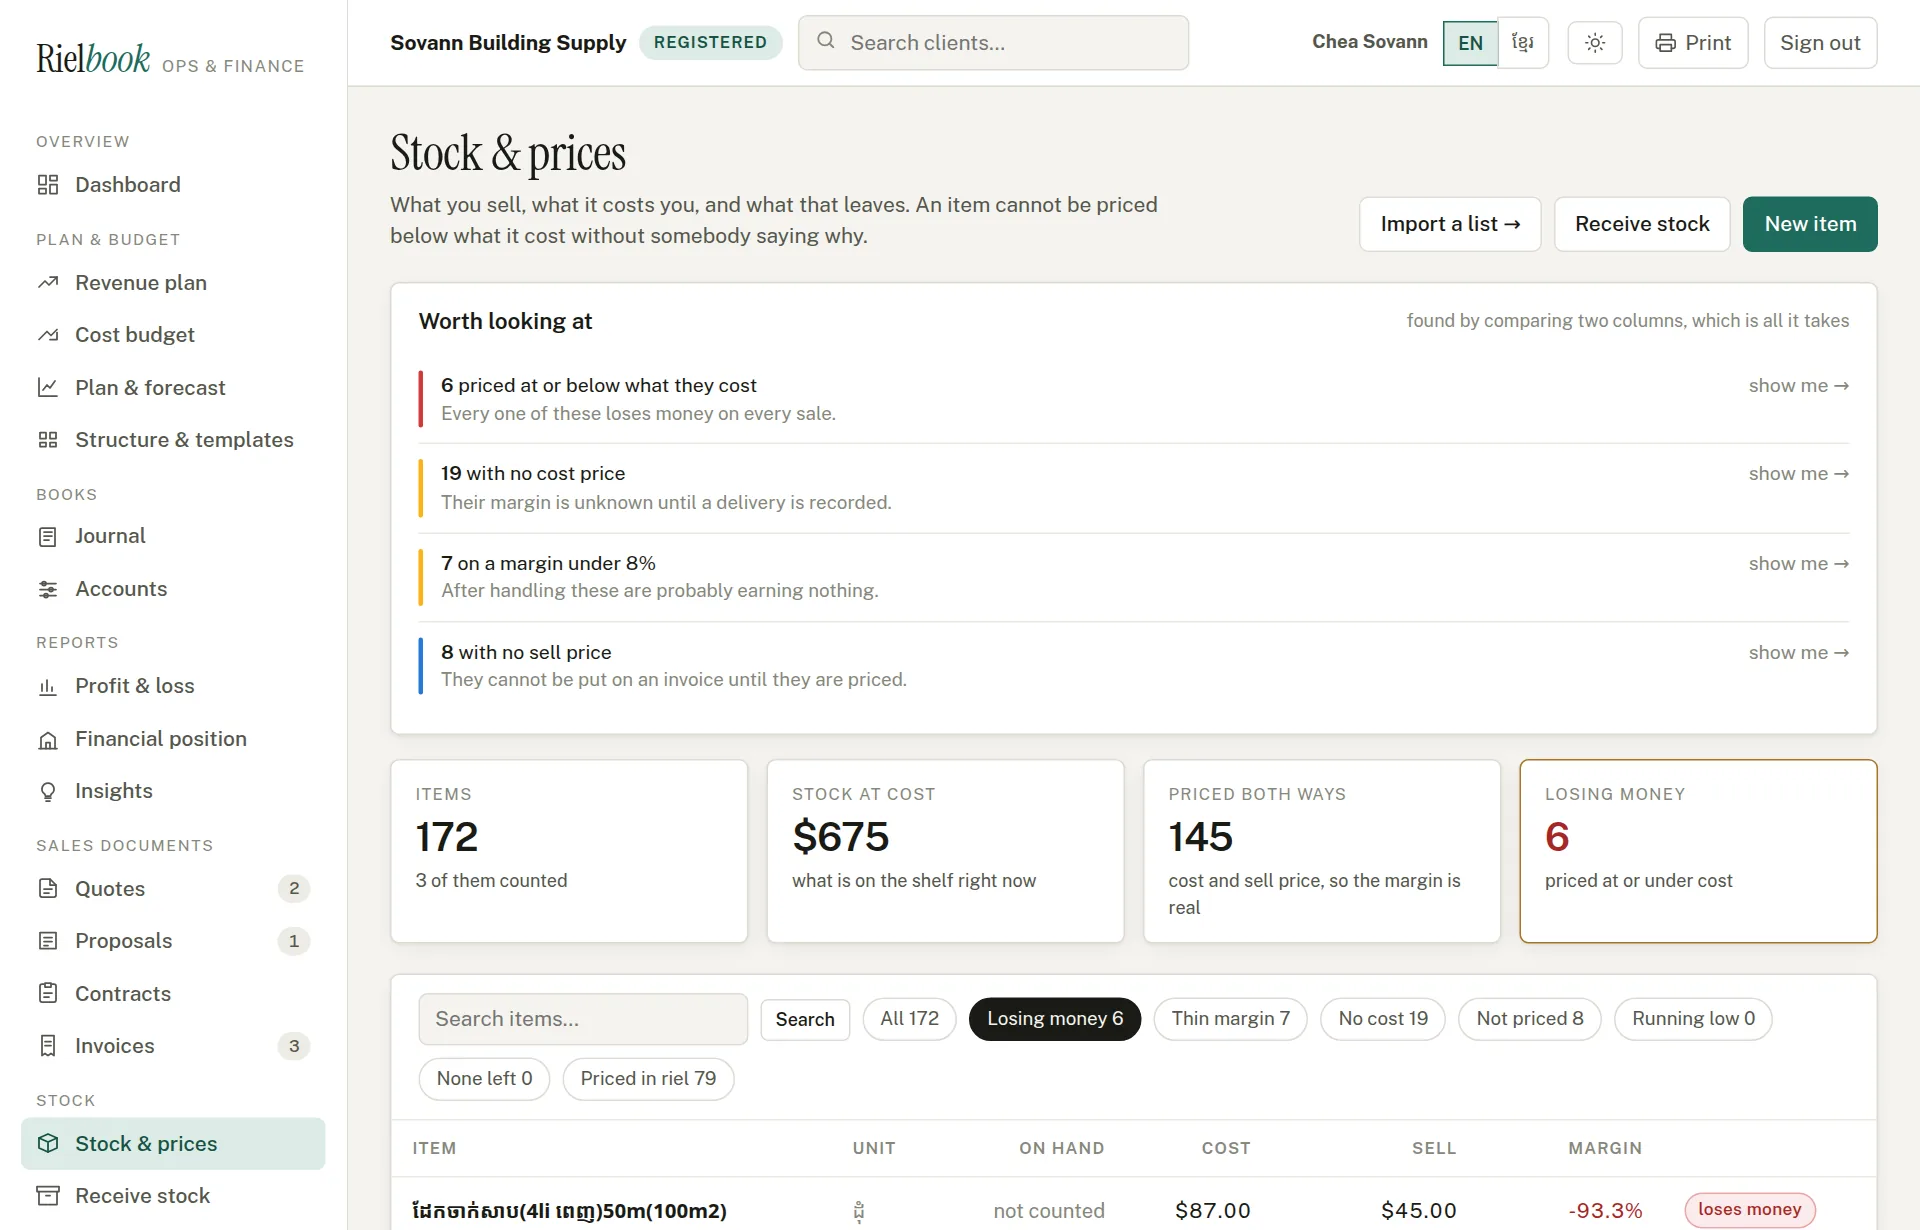Click the magnifier icon in client search
This screenshot has width=1920, height=1230.
(x=826, y=41)
